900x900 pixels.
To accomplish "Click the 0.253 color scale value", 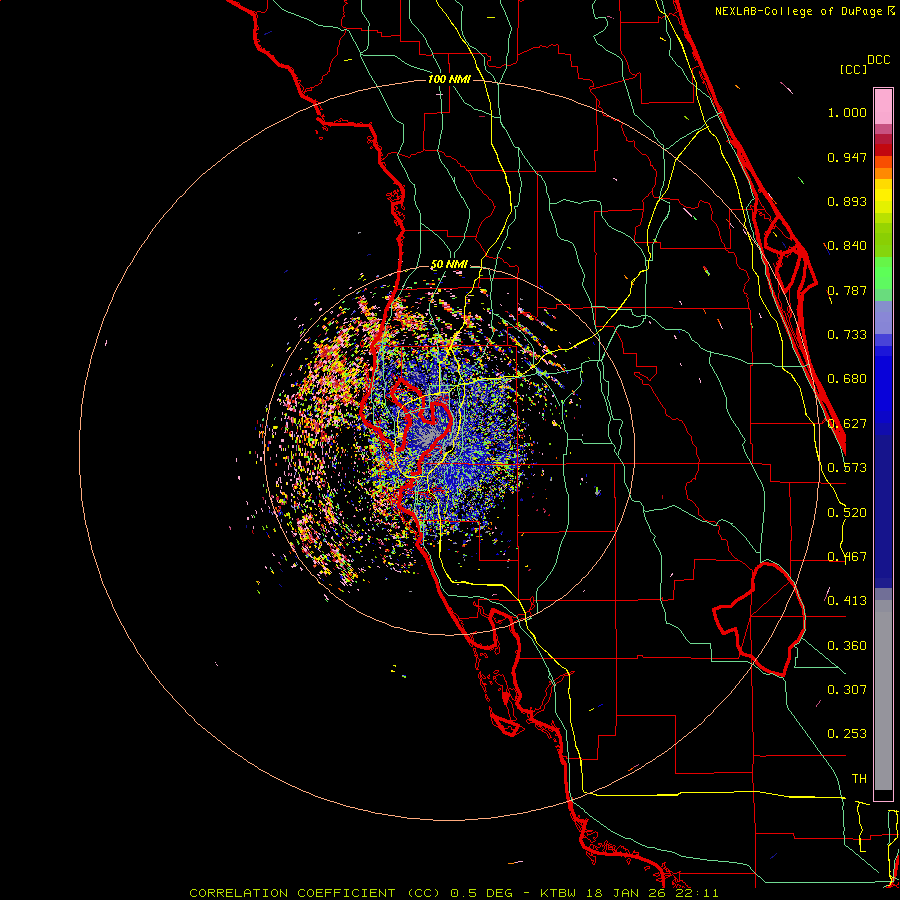I will pos(847,734).
